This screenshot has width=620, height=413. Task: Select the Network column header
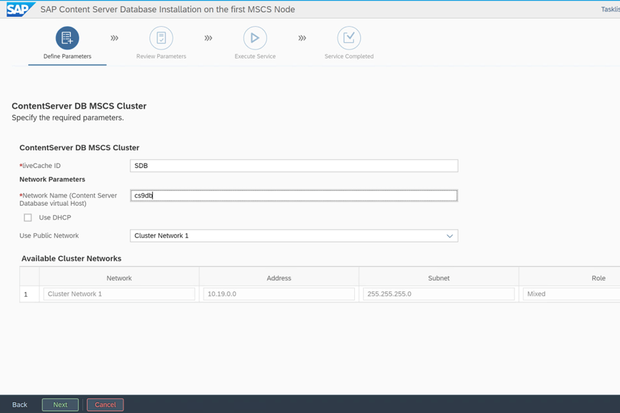(119, 278)
